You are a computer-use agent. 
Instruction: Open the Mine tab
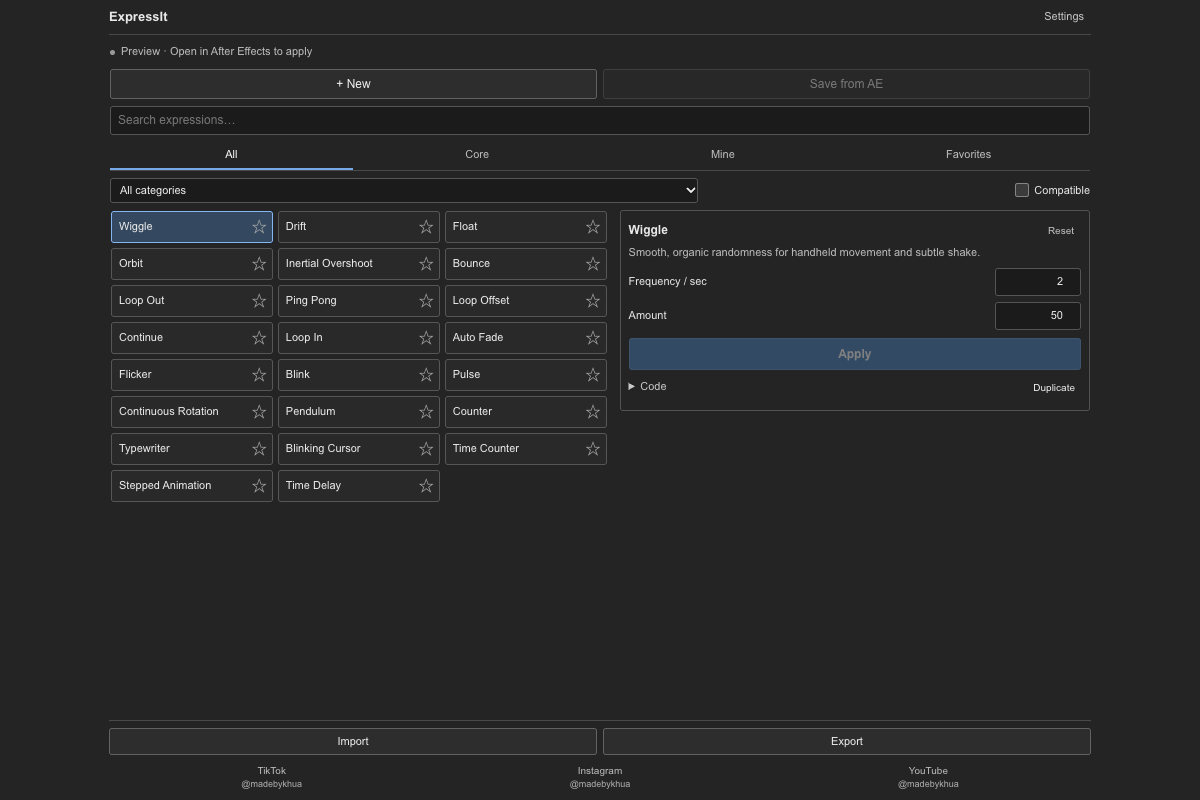(x=722, y=154)
